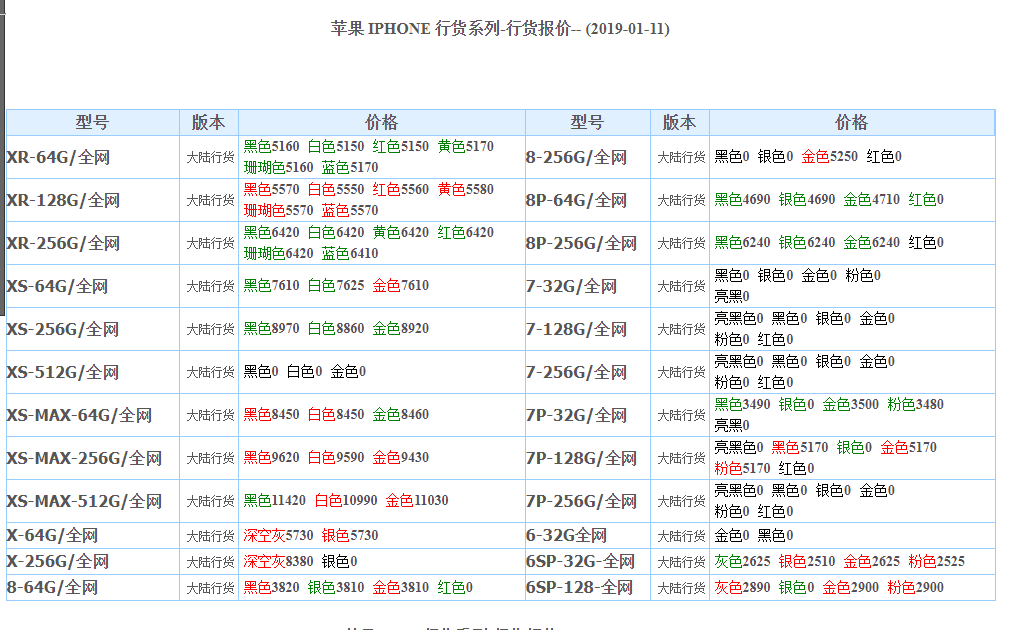Click price 黑色8970 in XS-256G row
The width and height of the screenshot is (1012, 630).
point(271,329)
